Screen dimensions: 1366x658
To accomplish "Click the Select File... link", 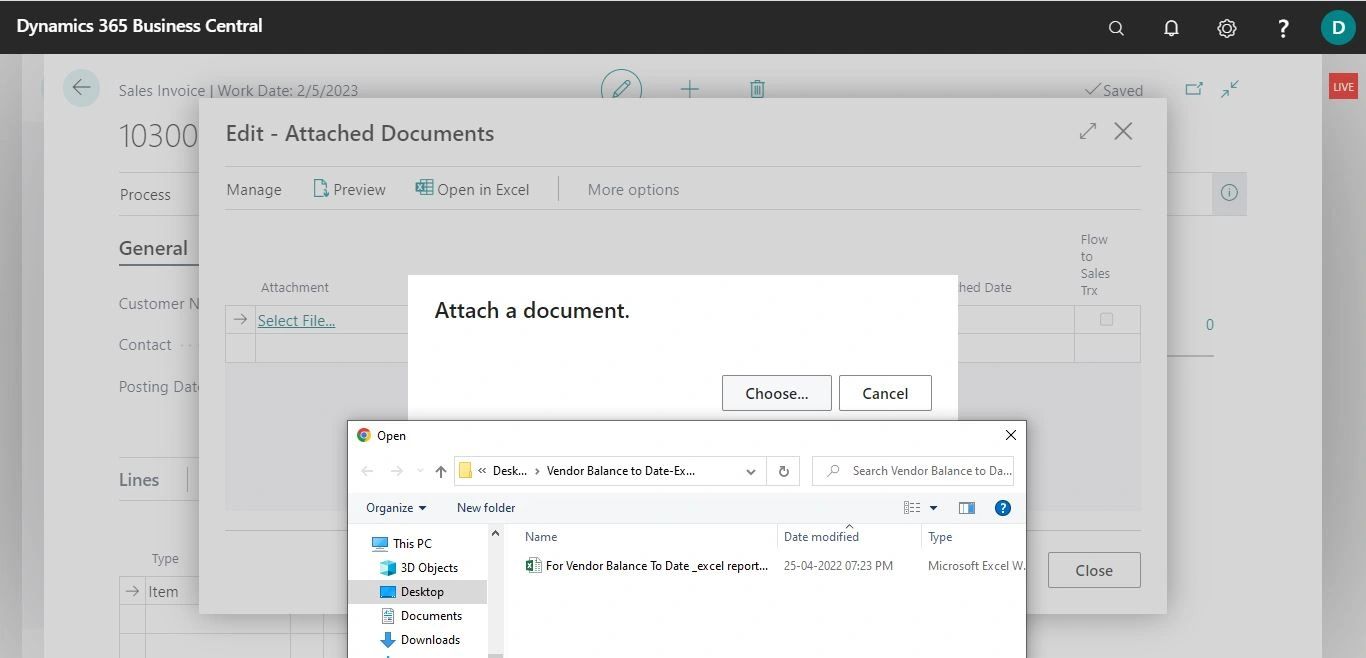I will point(296,320).
